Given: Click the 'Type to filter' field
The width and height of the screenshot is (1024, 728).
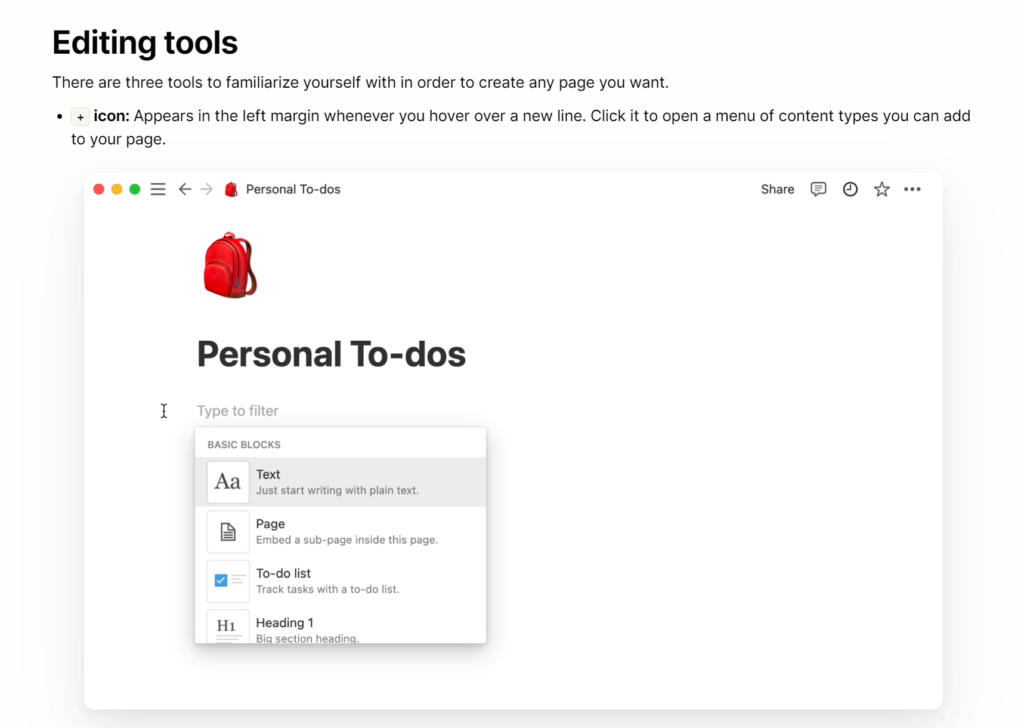Looking at the screenshot, I should pyautogui.click(x=238, y=411).
